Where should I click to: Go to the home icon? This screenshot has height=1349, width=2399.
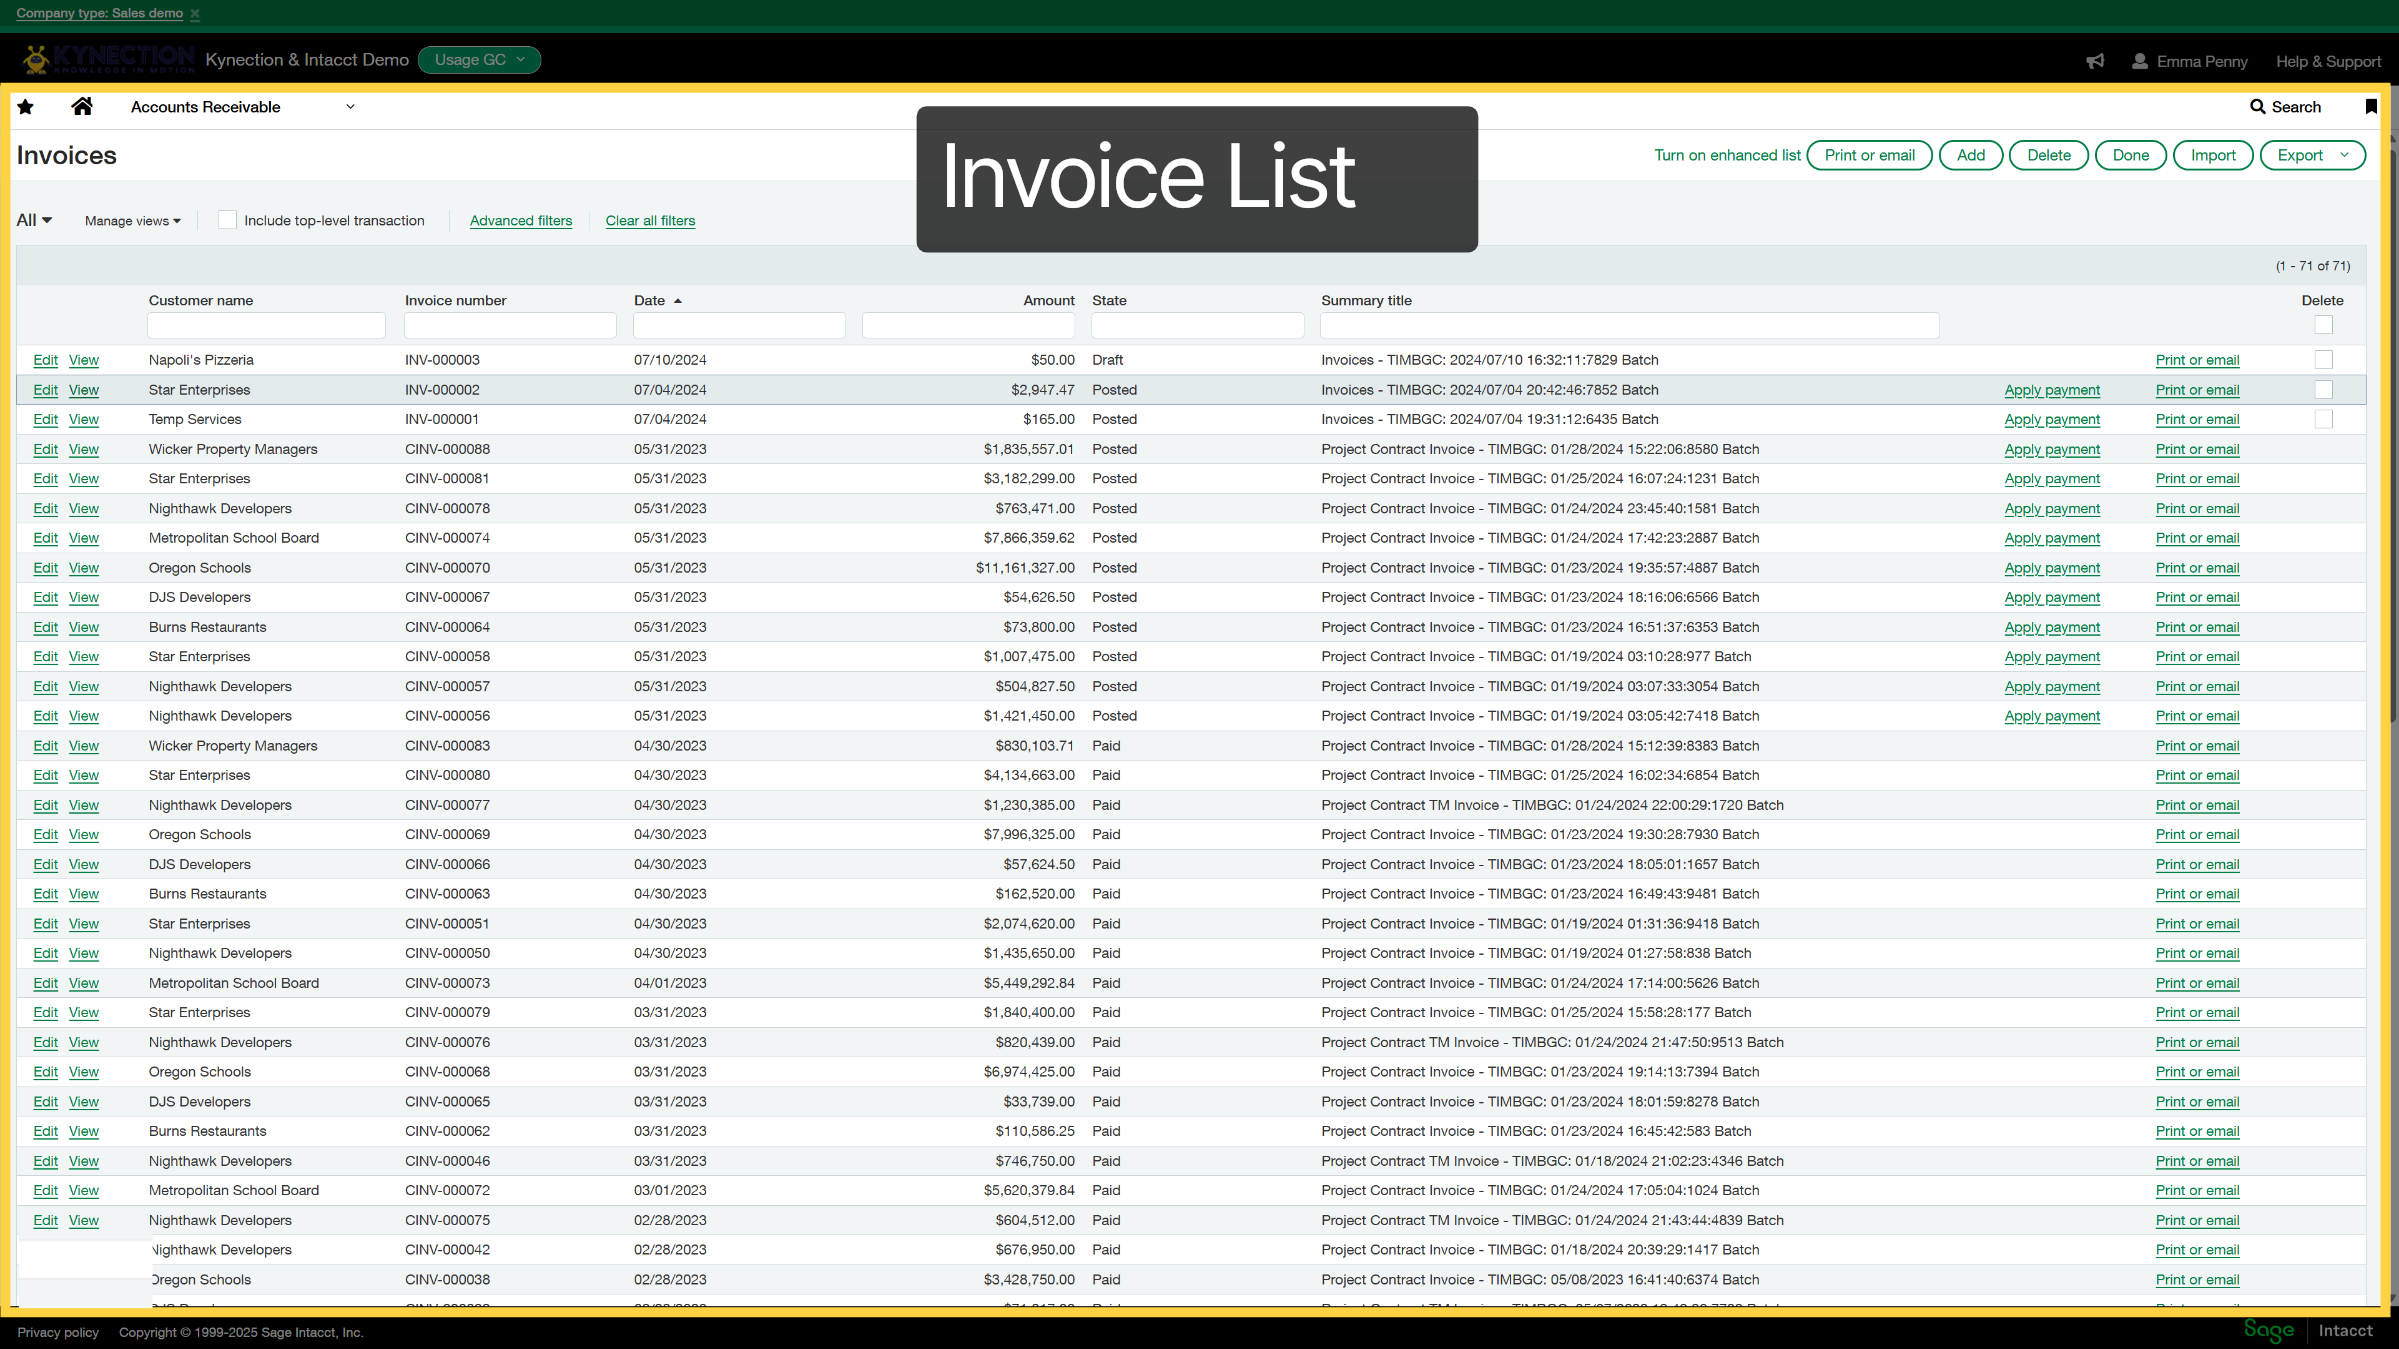point(82,106)
